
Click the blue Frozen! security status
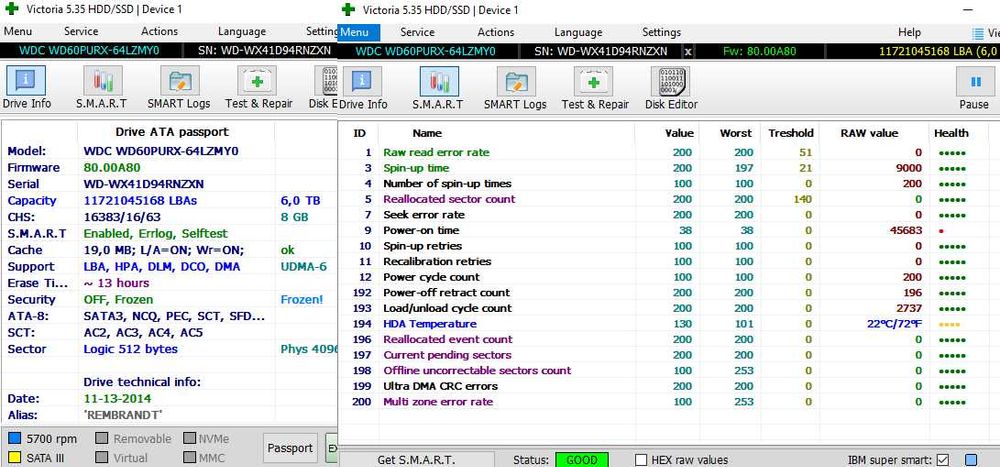(302, 299)
